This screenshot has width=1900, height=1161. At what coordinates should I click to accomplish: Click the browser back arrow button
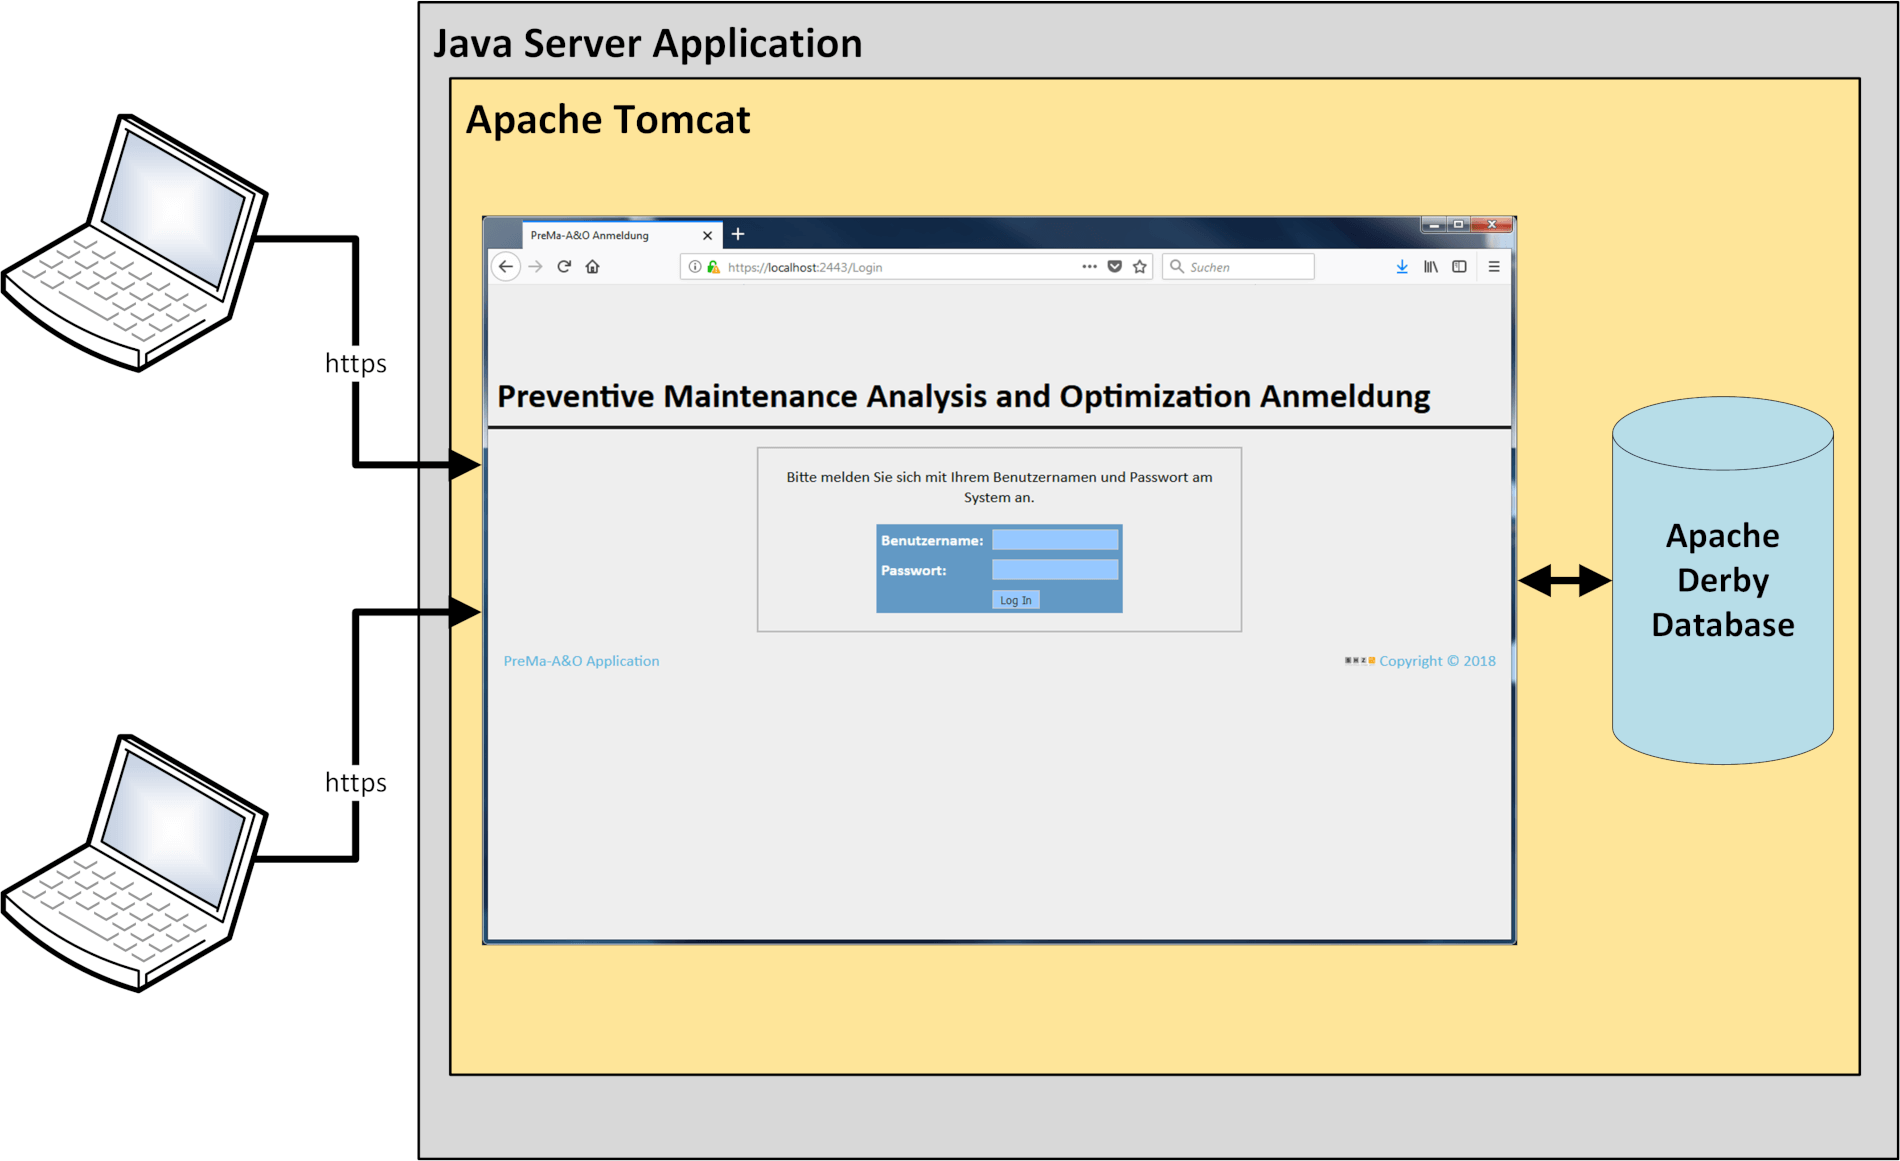pyautogui.click(x=506, y=267)
